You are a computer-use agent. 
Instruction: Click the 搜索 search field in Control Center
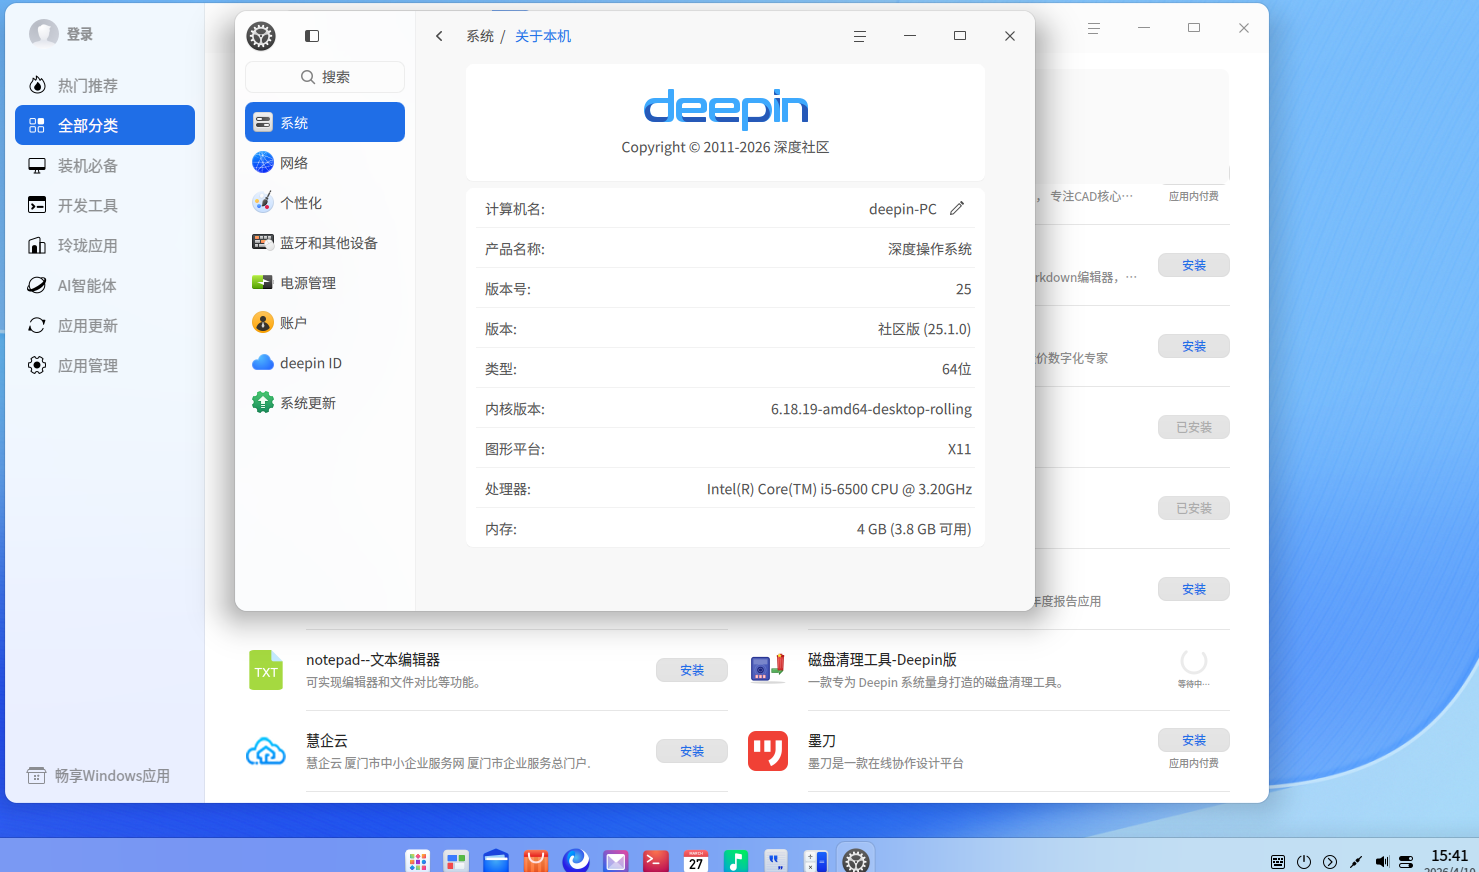pos(325,76)
